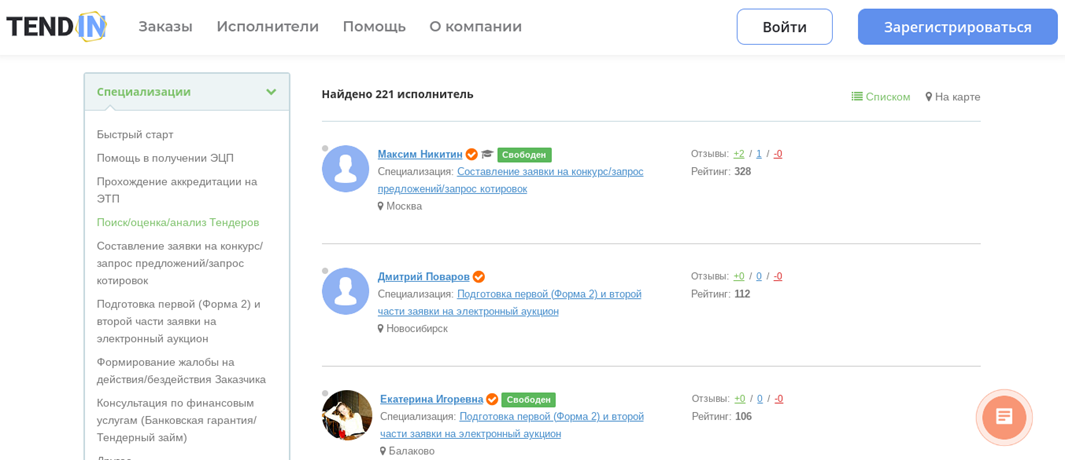This screenshot has width=1065, height=460.
Task: Click the map pin icon by На карте
Action: click(928, 97)
